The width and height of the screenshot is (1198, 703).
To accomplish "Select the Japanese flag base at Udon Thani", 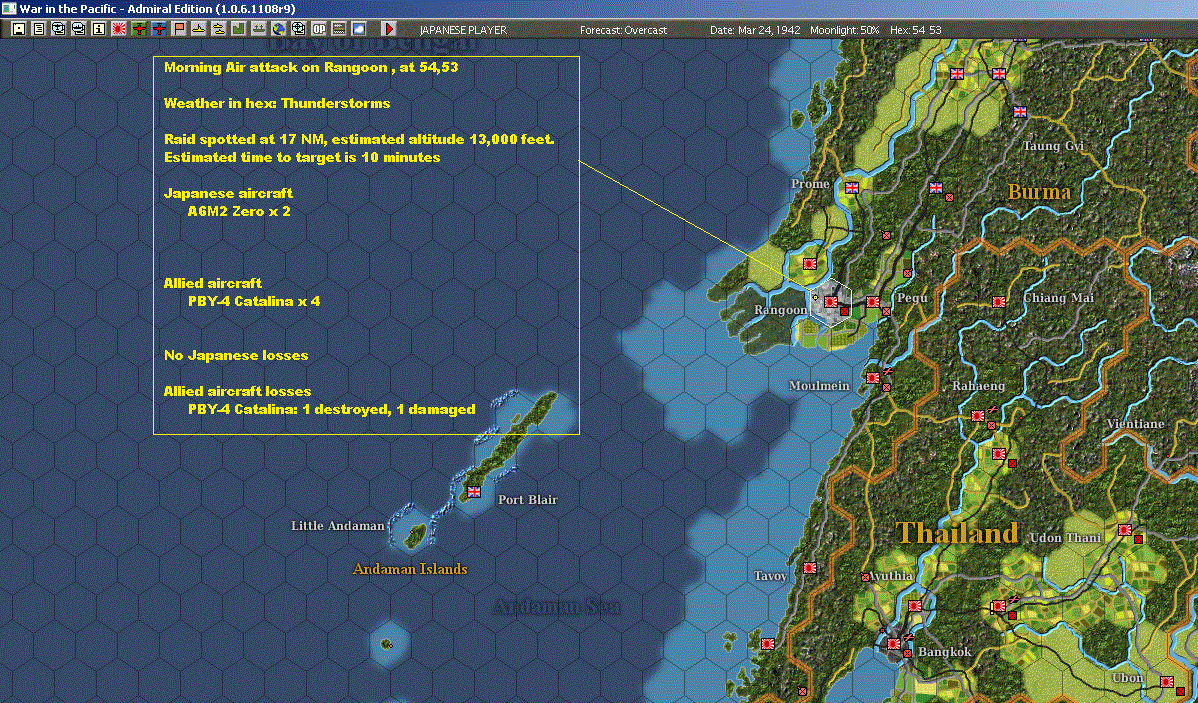I will click(1125, 530).
